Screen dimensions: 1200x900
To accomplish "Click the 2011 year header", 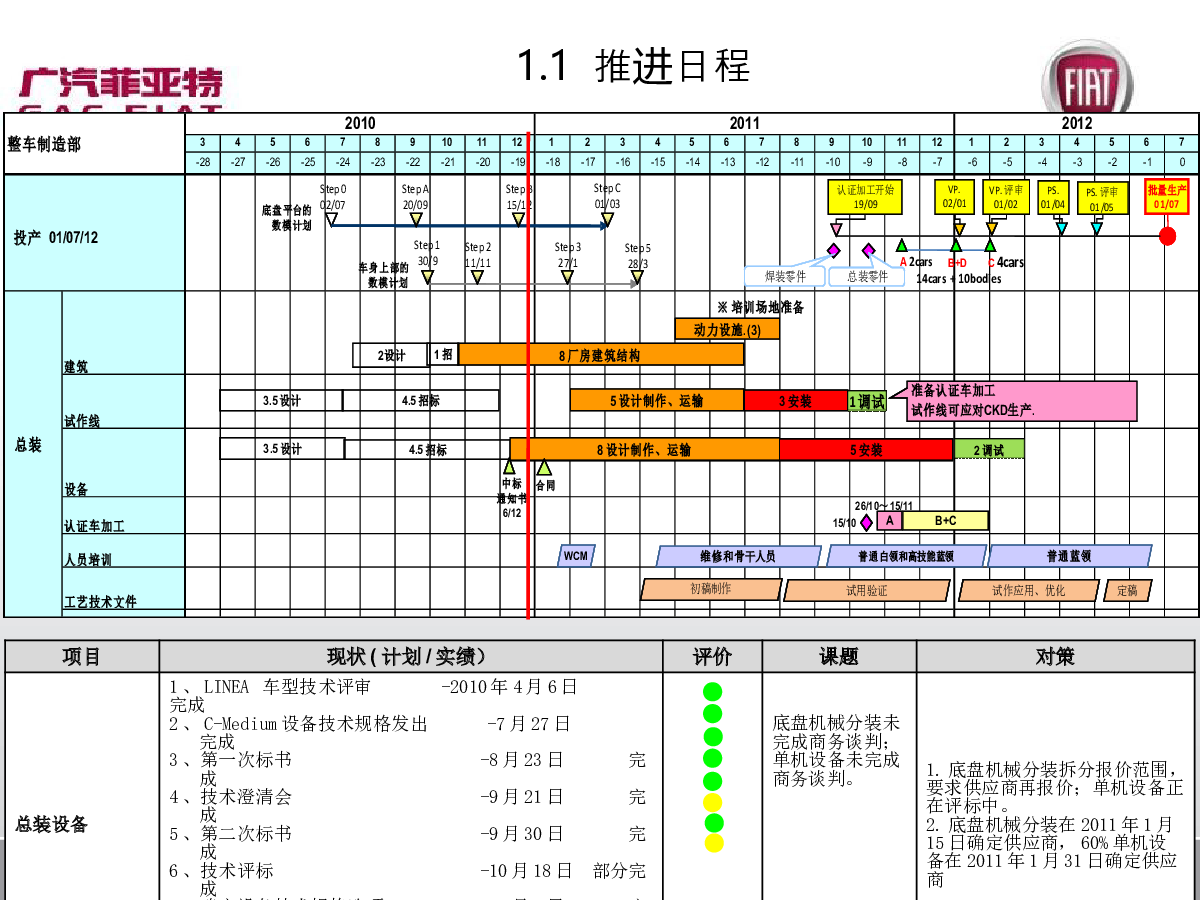I will click(x=745, y=123).
